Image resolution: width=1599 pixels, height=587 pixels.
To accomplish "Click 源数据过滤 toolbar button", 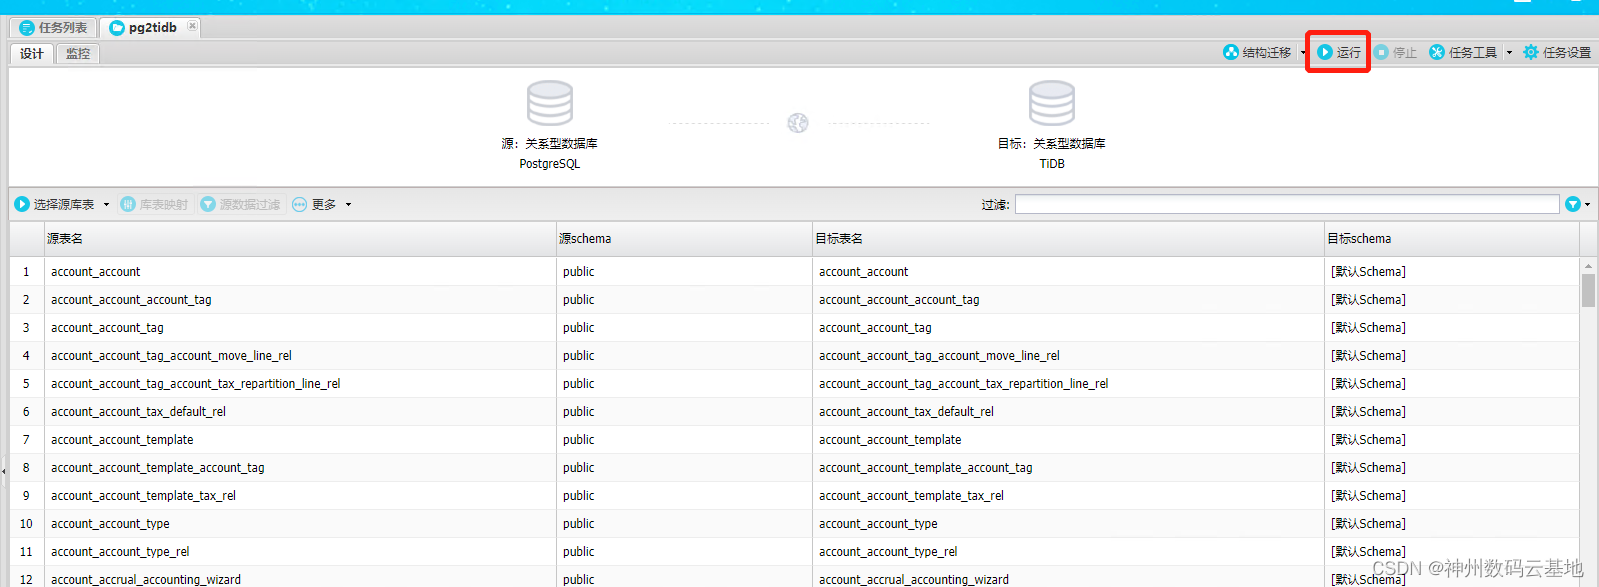I will tap(240, 204).
